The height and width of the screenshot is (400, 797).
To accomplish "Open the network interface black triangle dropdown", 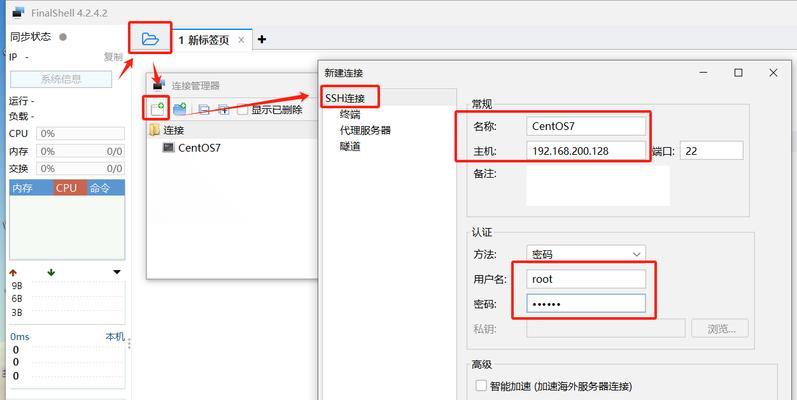I will 117,272.
